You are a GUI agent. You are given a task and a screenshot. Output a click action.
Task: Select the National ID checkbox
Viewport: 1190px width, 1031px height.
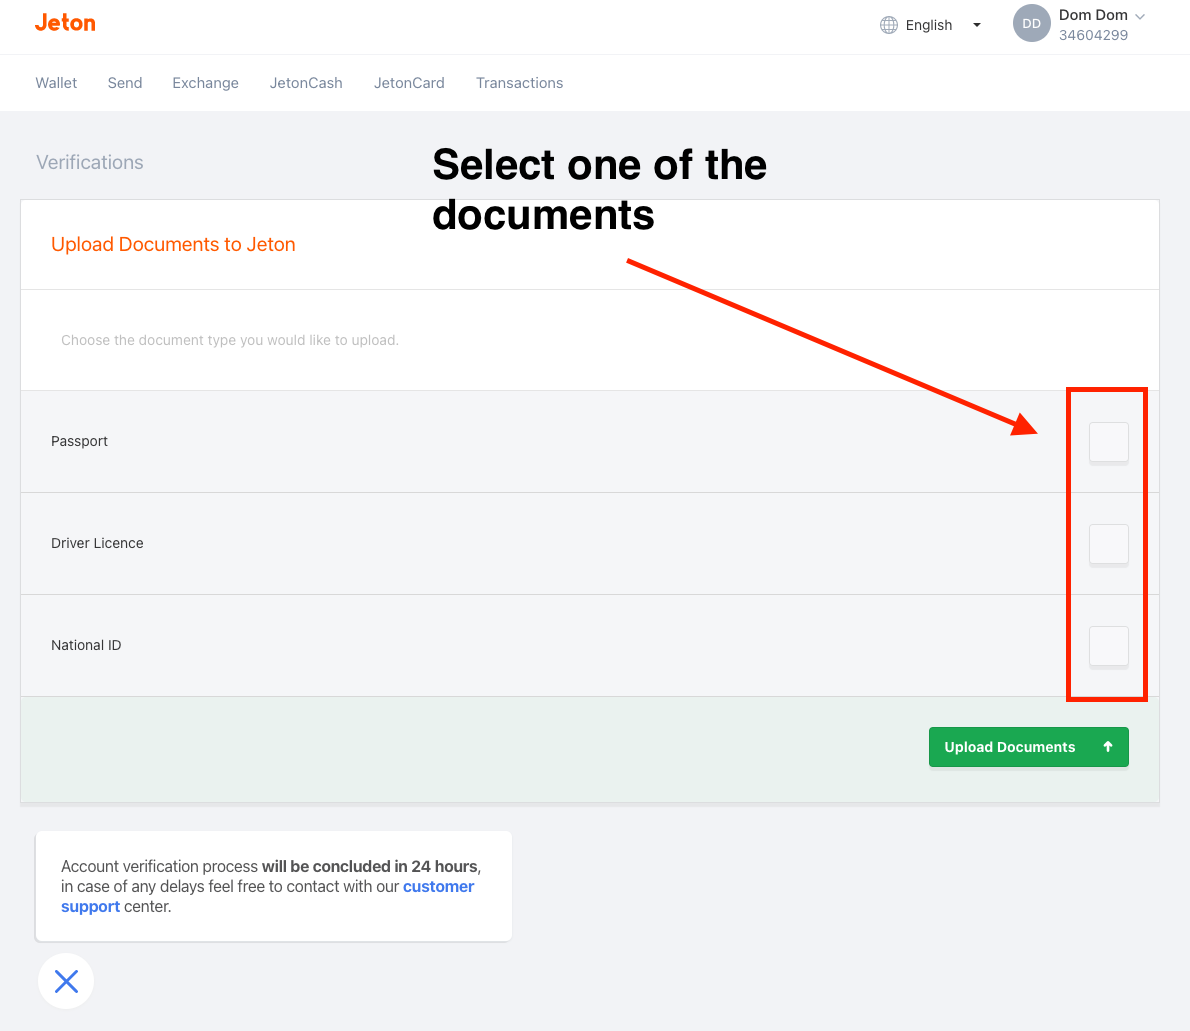tap(1107, 646)
